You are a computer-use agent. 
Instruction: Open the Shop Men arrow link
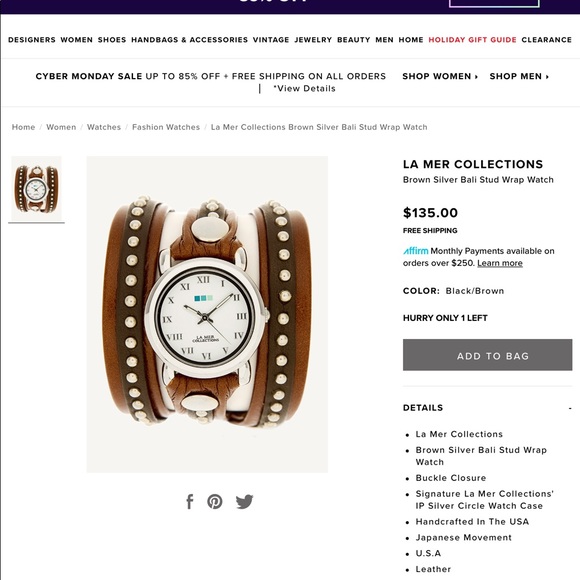pos(519,76)
